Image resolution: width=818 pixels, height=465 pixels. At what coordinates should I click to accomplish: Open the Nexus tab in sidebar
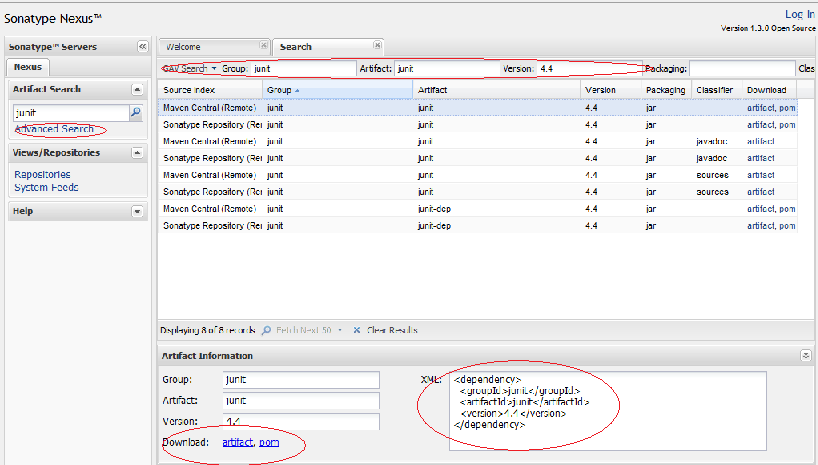[x=28, y=67]
